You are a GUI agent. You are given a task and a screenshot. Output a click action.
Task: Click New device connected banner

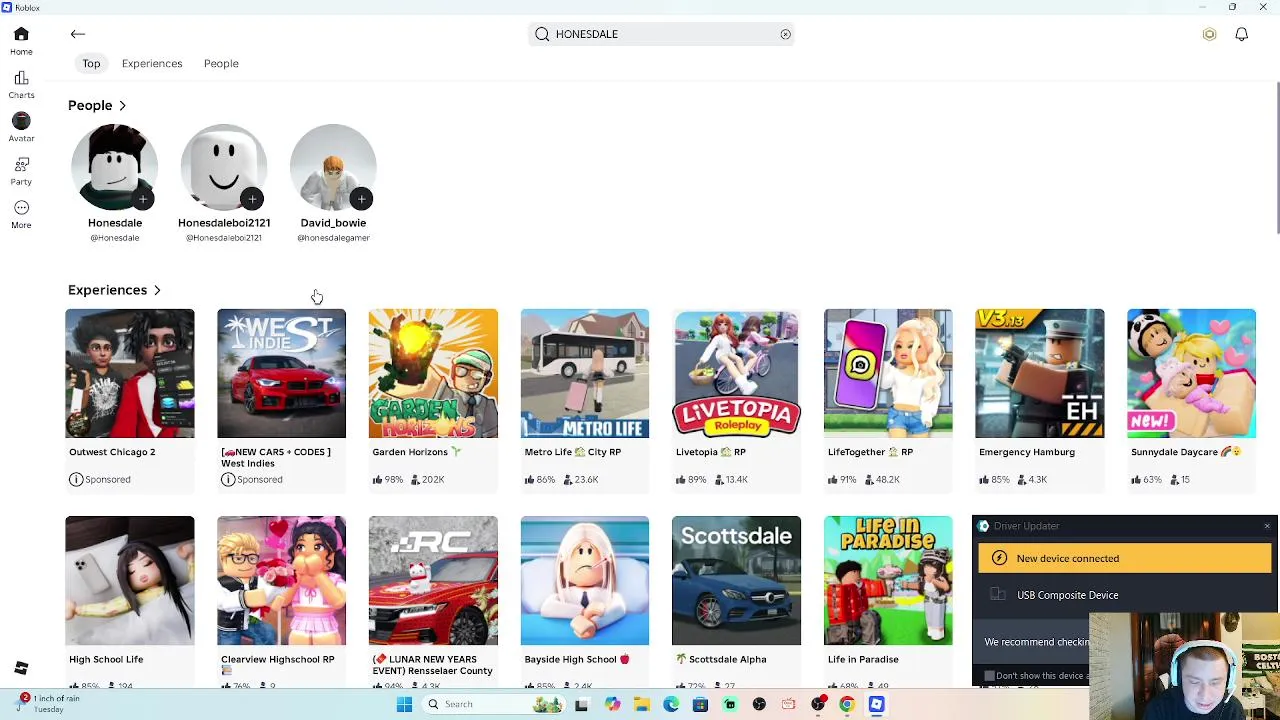[x=1125, y=559]
